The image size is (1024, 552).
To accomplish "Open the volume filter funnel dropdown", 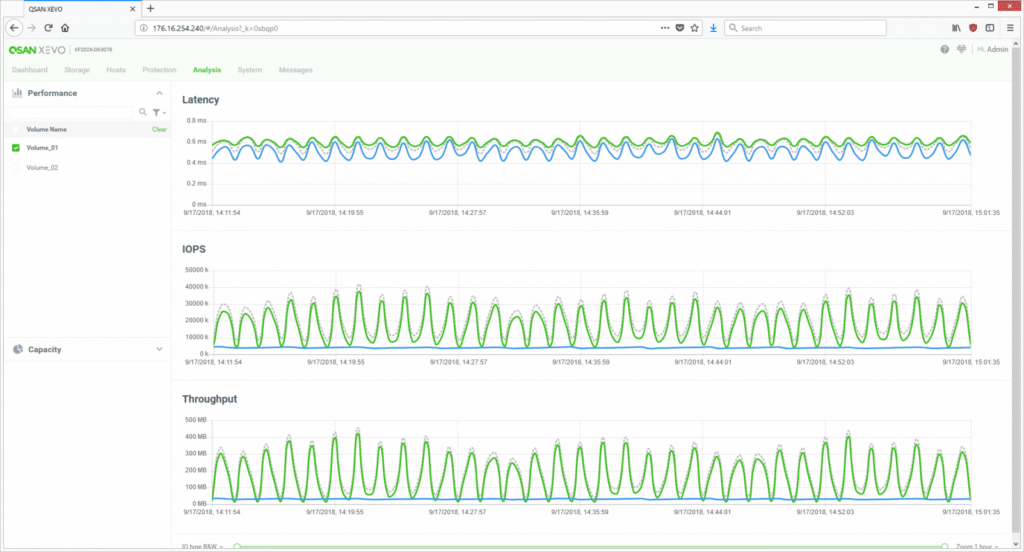I will [159, 112].
